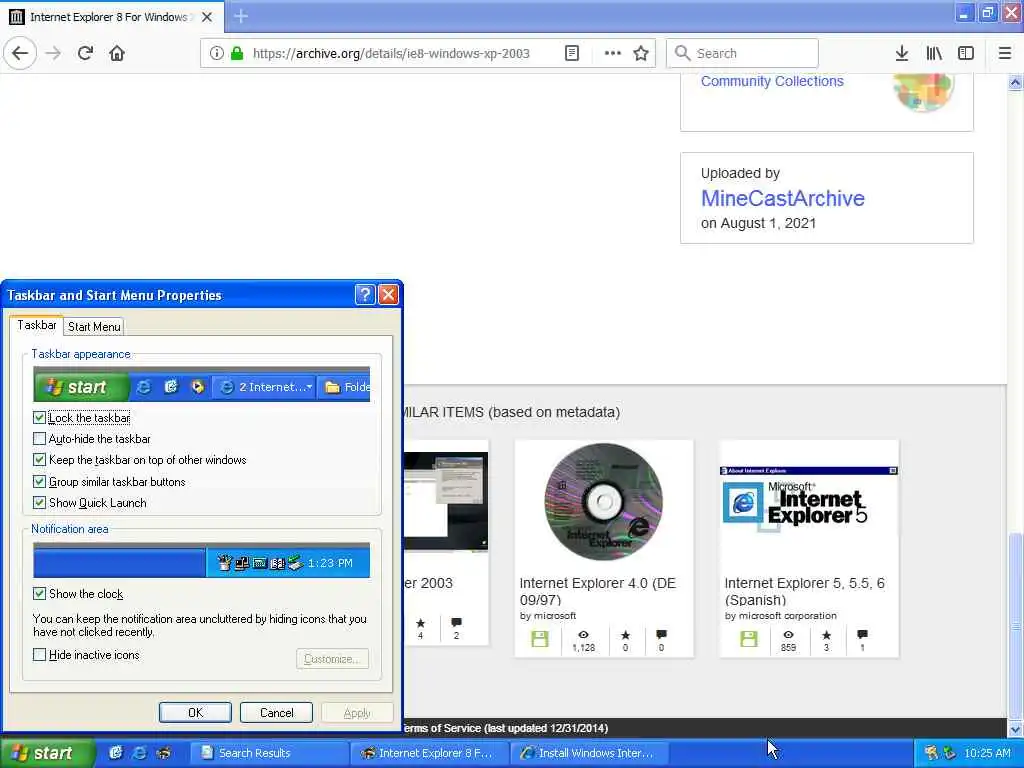Uncheck Show Quick Launch
Viewport: 1024px width, 768px height.
(x=39, y=503)
